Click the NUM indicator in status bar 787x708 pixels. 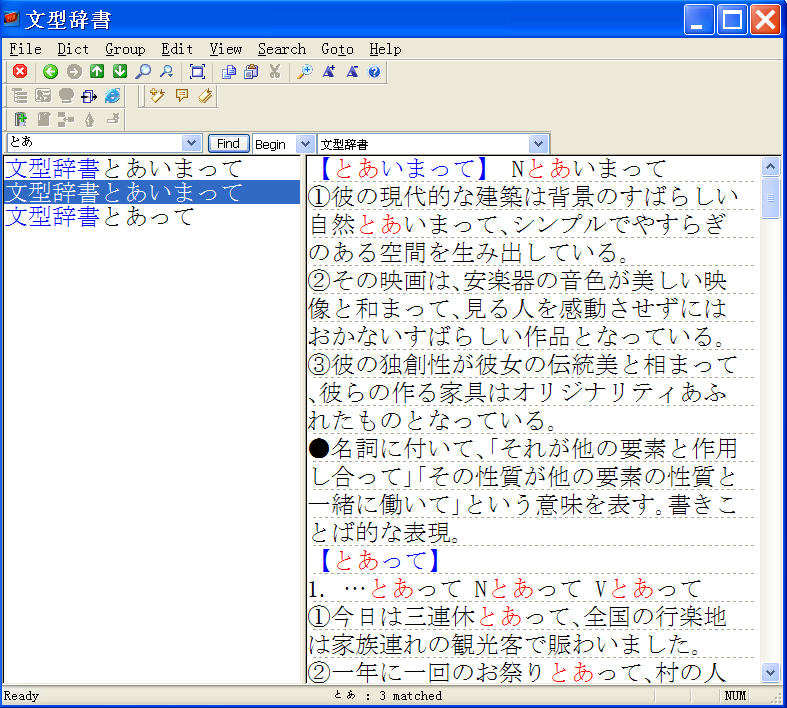point(735,696)
